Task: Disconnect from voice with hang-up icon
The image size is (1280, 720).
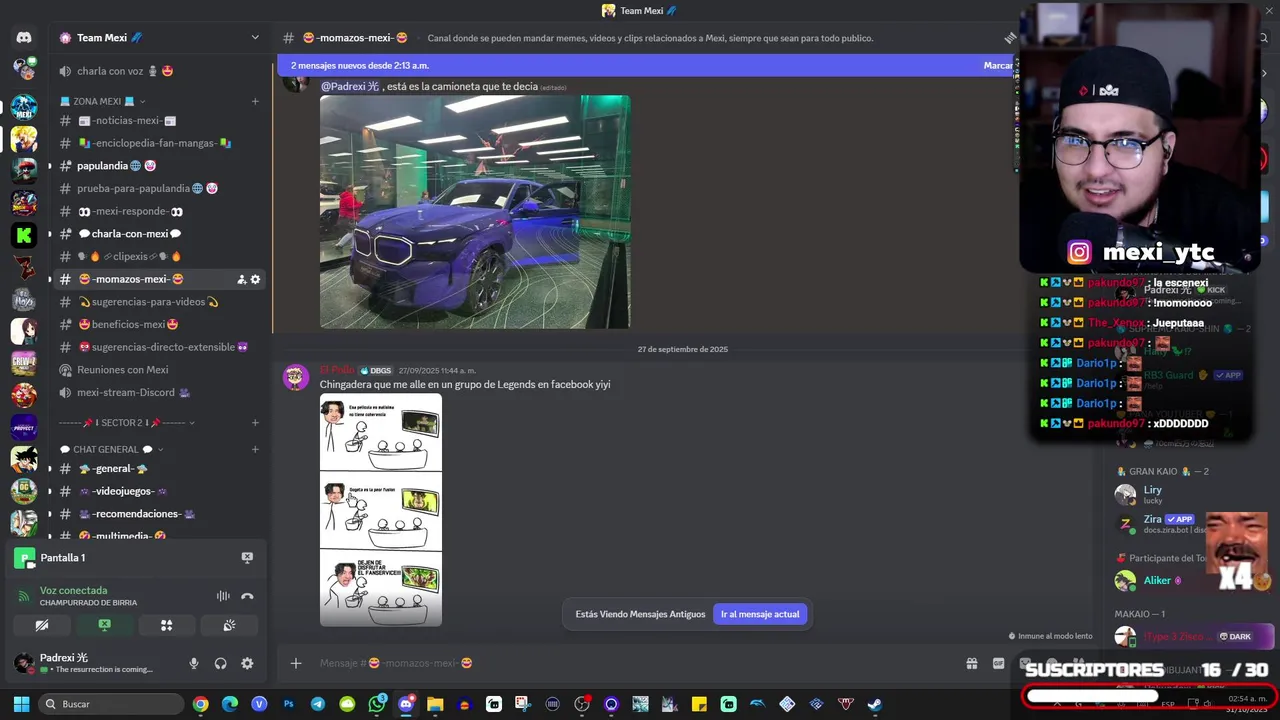Action: click(x=247, y=596)
